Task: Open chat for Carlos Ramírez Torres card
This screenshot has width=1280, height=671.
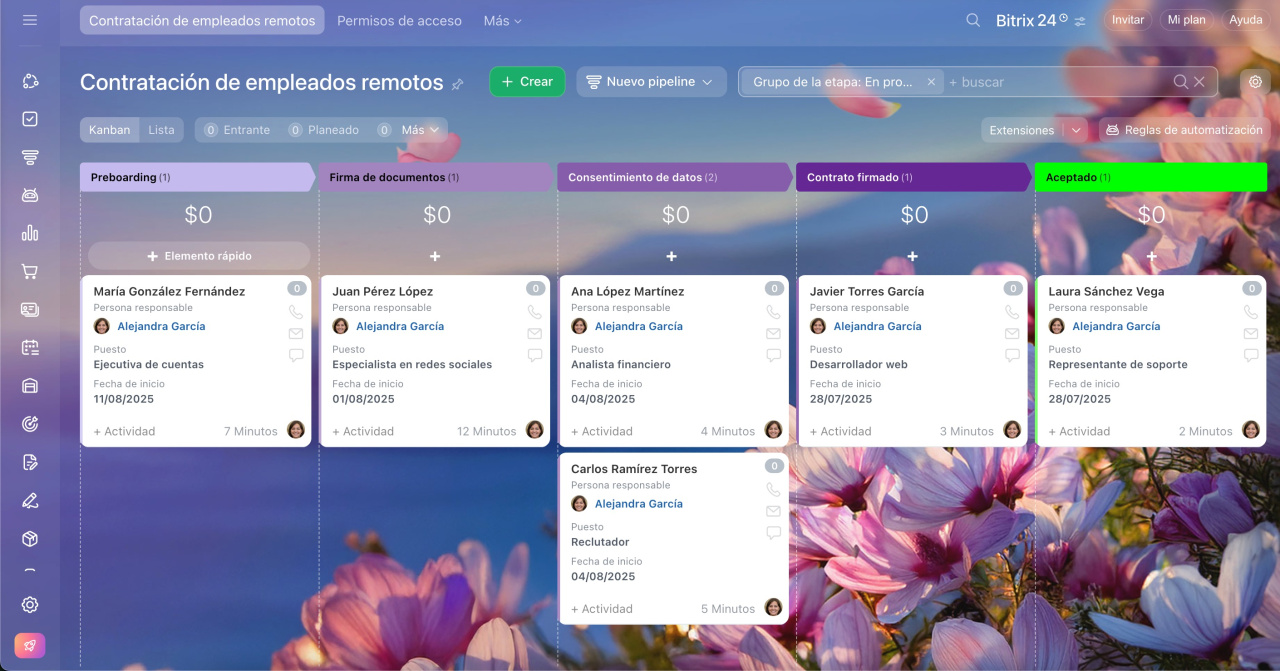Action: (773, 533)
